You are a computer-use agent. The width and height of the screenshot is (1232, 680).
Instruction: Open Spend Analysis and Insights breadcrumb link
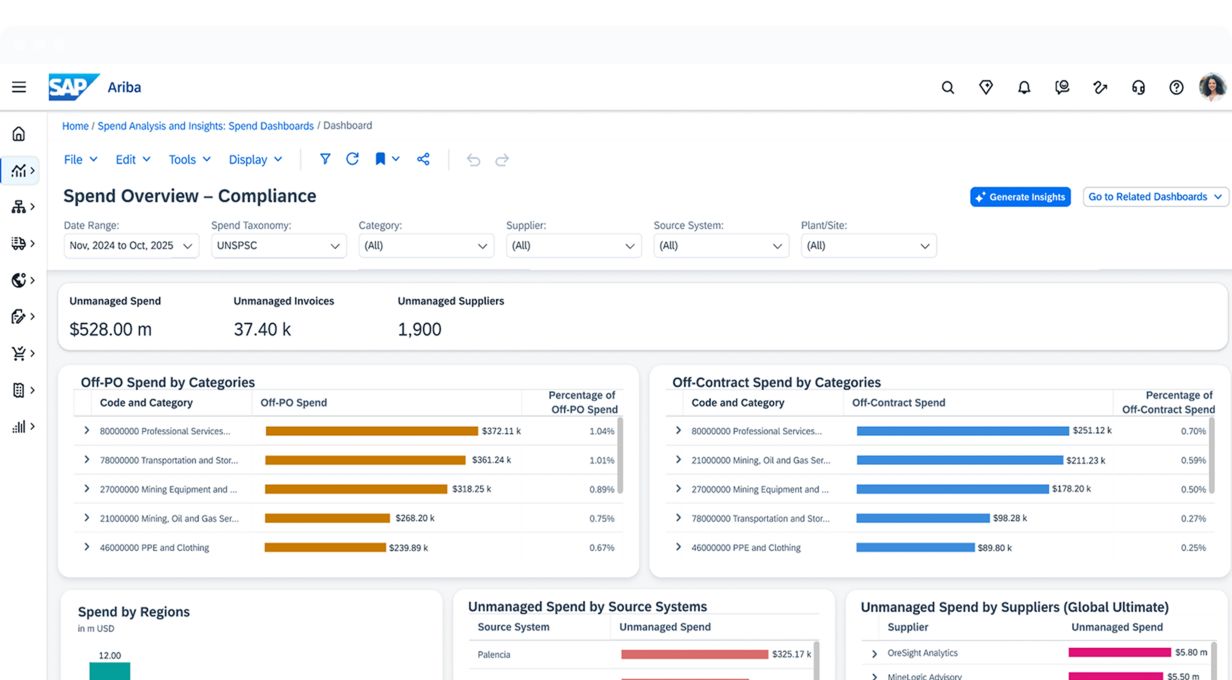(205, 126)
